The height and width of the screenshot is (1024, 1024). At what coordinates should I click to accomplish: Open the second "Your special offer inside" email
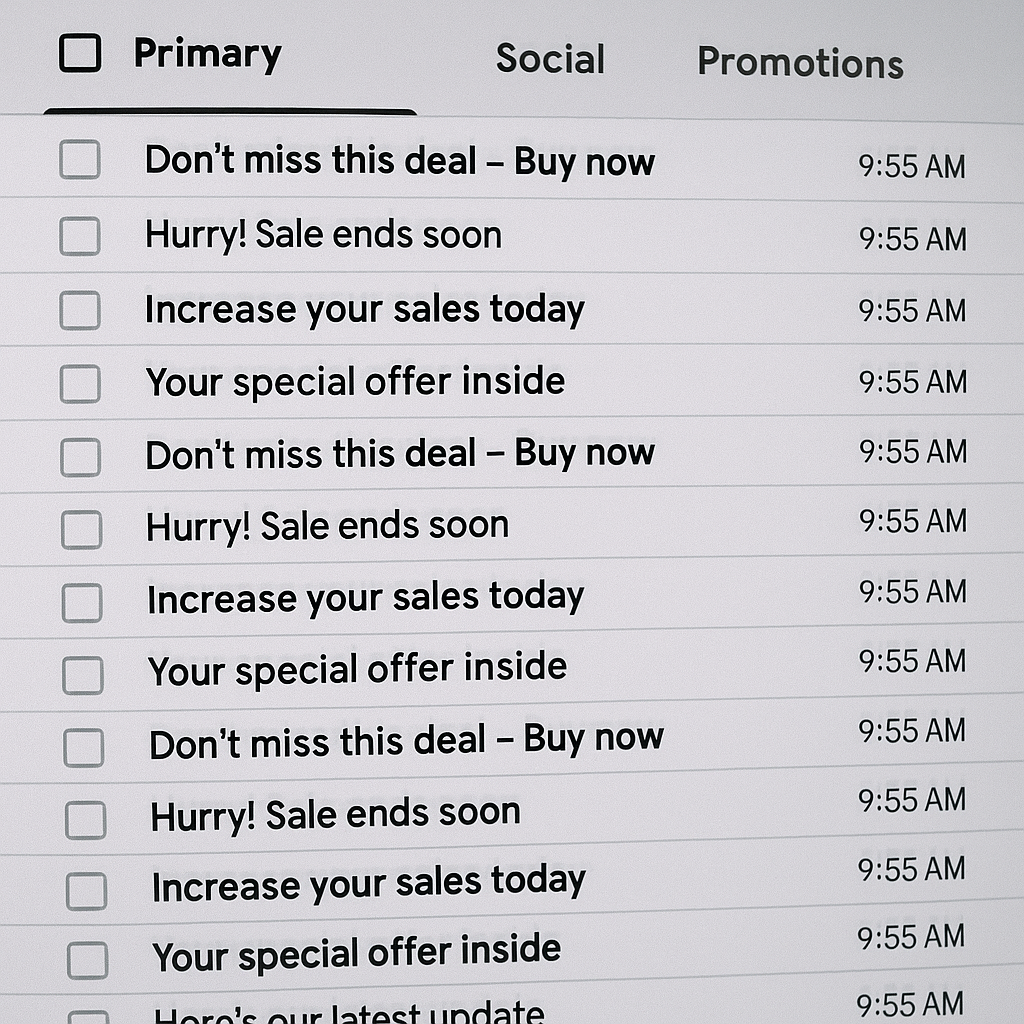pyautogui.click(x=357, y=669)
